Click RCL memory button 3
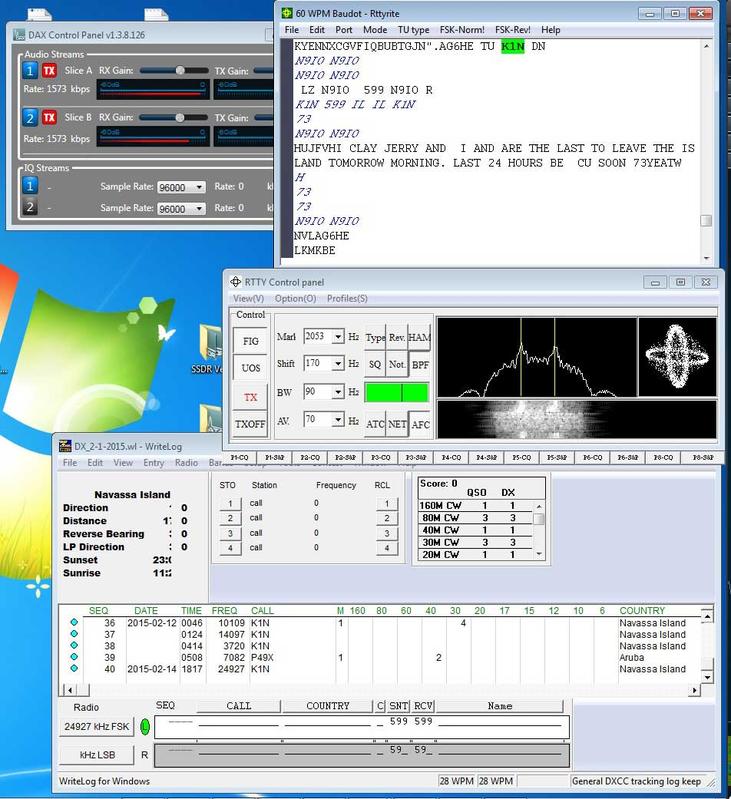The width and height of the screenshot is (731, 799). (x=387, y=534)
